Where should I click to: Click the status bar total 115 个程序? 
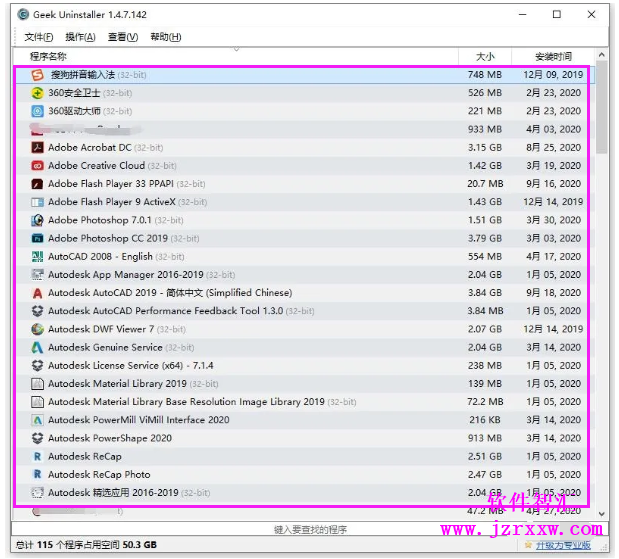[86, 545]
